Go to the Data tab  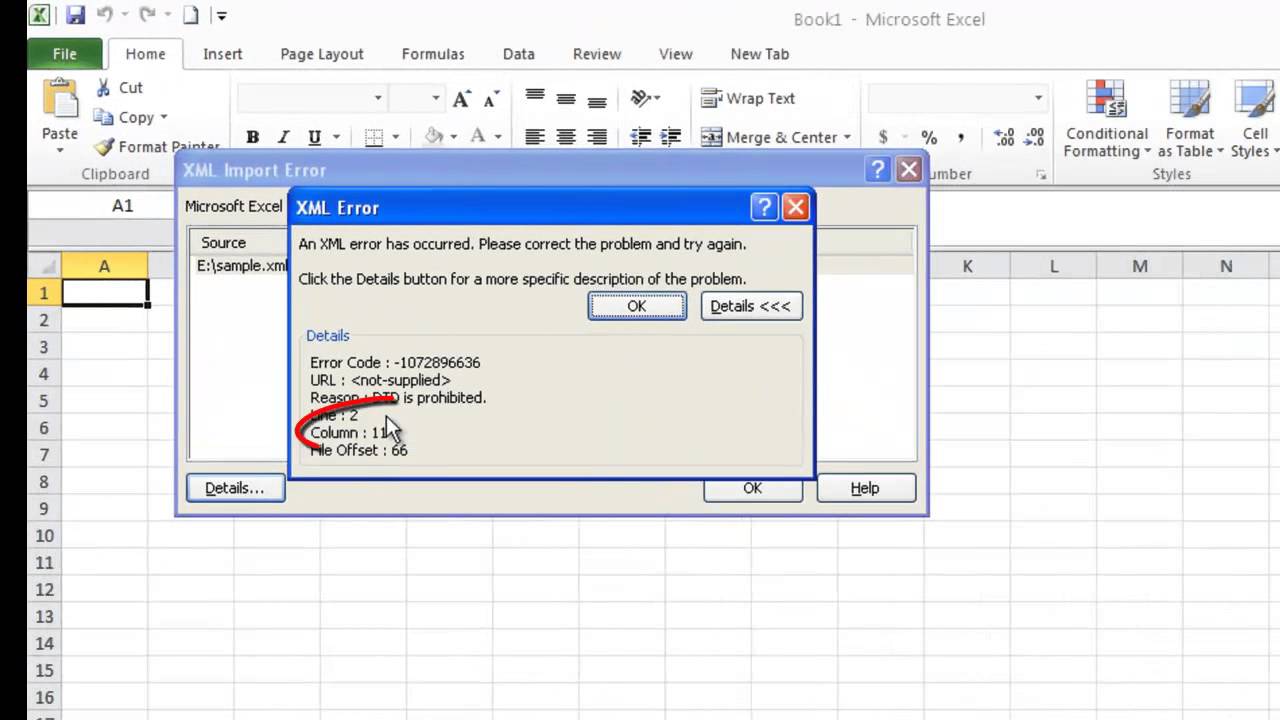click(518, 54)
